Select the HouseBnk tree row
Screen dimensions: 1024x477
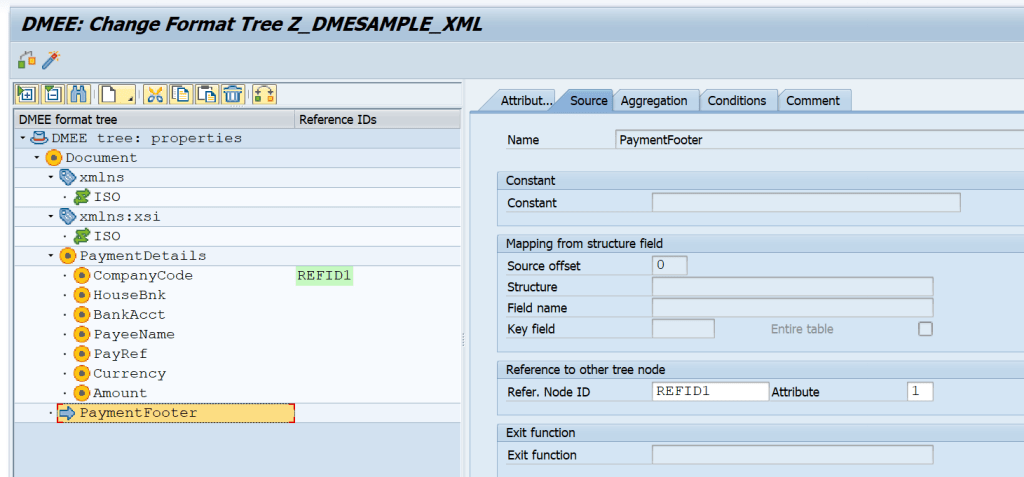238,295
